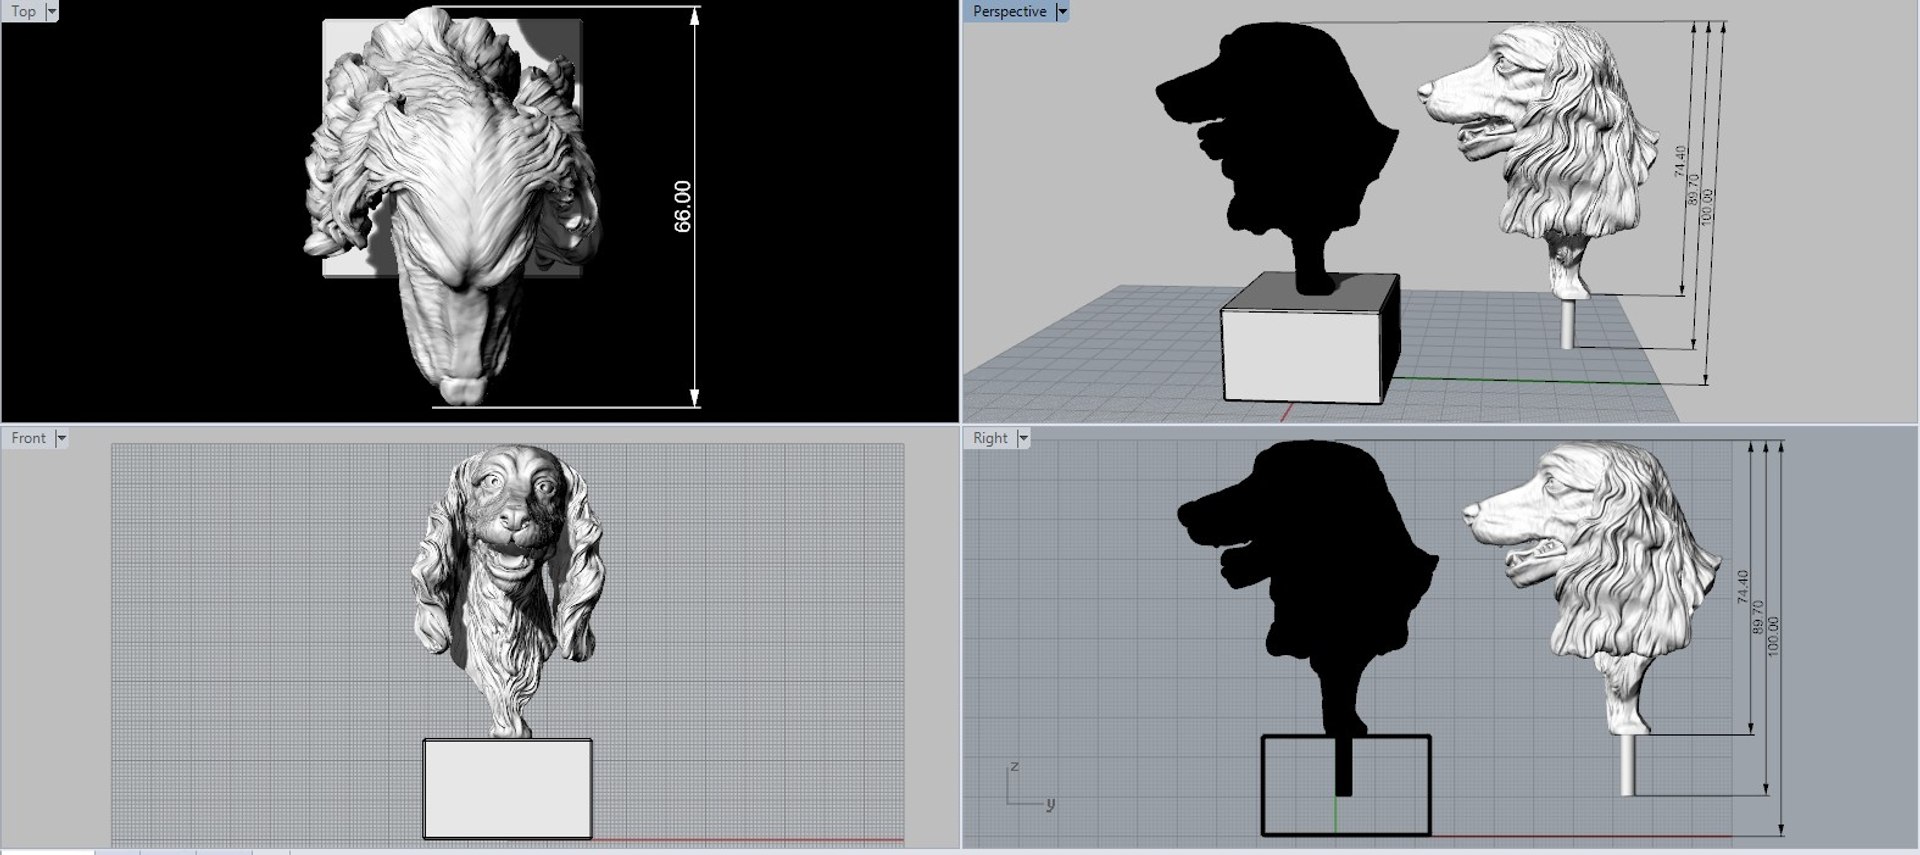This screenshot has height=855, width=1920.
Task: Select the 74.40 dimension text in Right view
Action: (x=1743, y=587)
